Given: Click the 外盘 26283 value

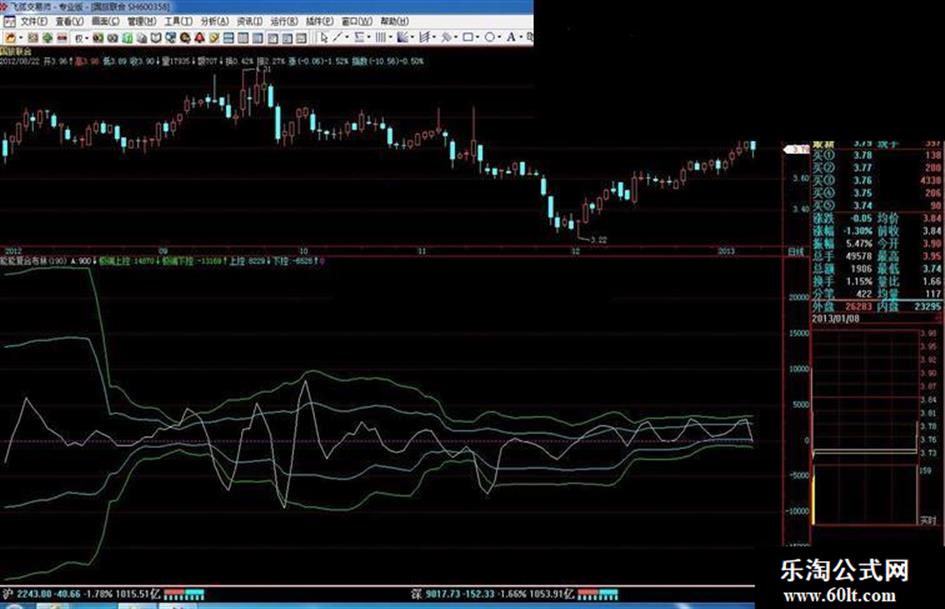Looking at the screenshot, I should point(859,306).
